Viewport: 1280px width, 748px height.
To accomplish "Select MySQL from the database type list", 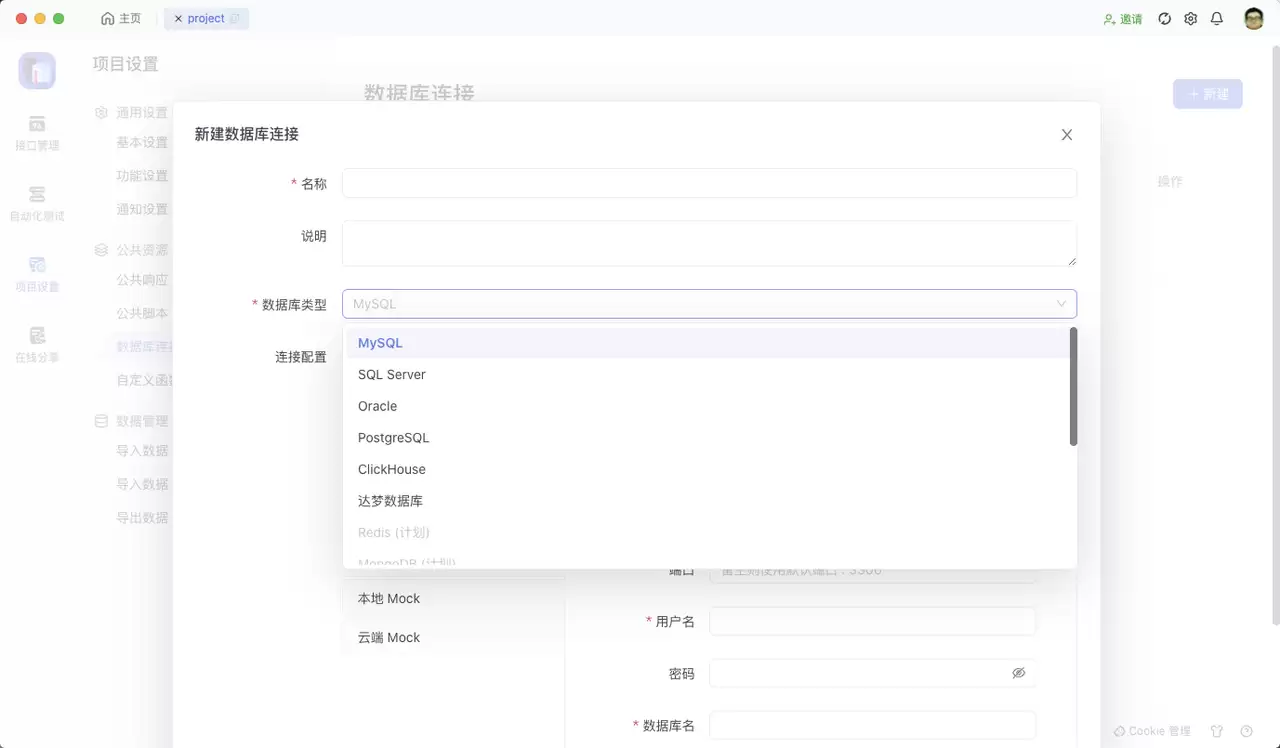I will pyautogui.click(x=708, y=343).
